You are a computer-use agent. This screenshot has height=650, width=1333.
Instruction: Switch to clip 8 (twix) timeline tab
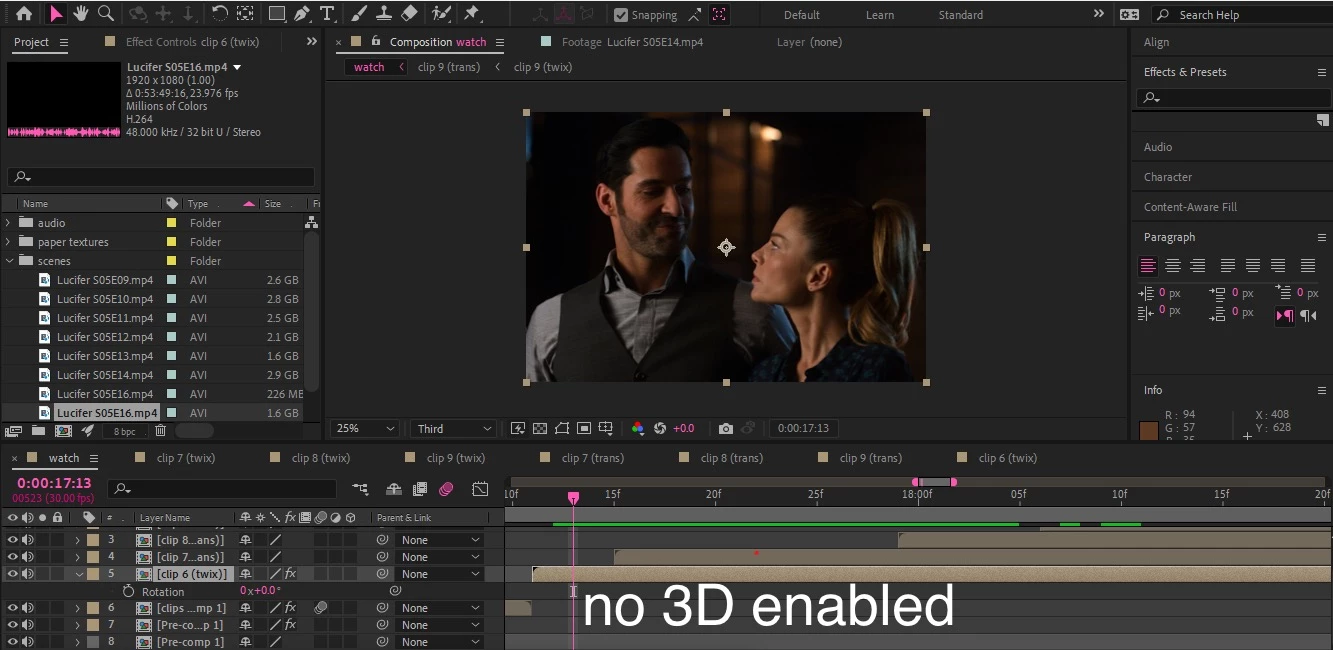click(320, 458)
